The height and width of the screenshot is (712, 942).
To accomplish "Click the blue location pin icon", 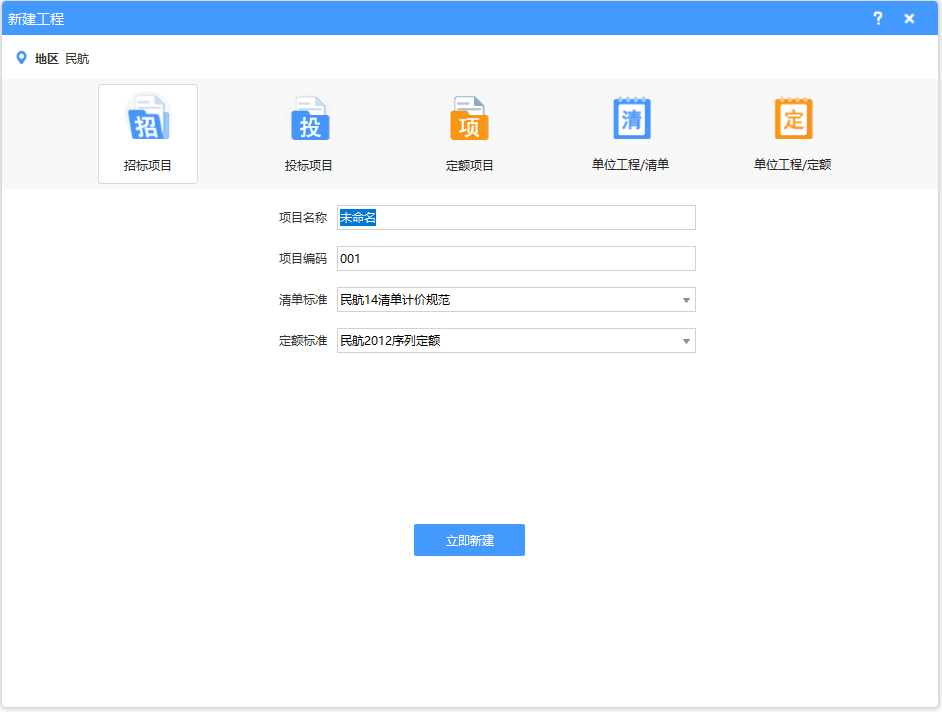I will tap(21, 58).
